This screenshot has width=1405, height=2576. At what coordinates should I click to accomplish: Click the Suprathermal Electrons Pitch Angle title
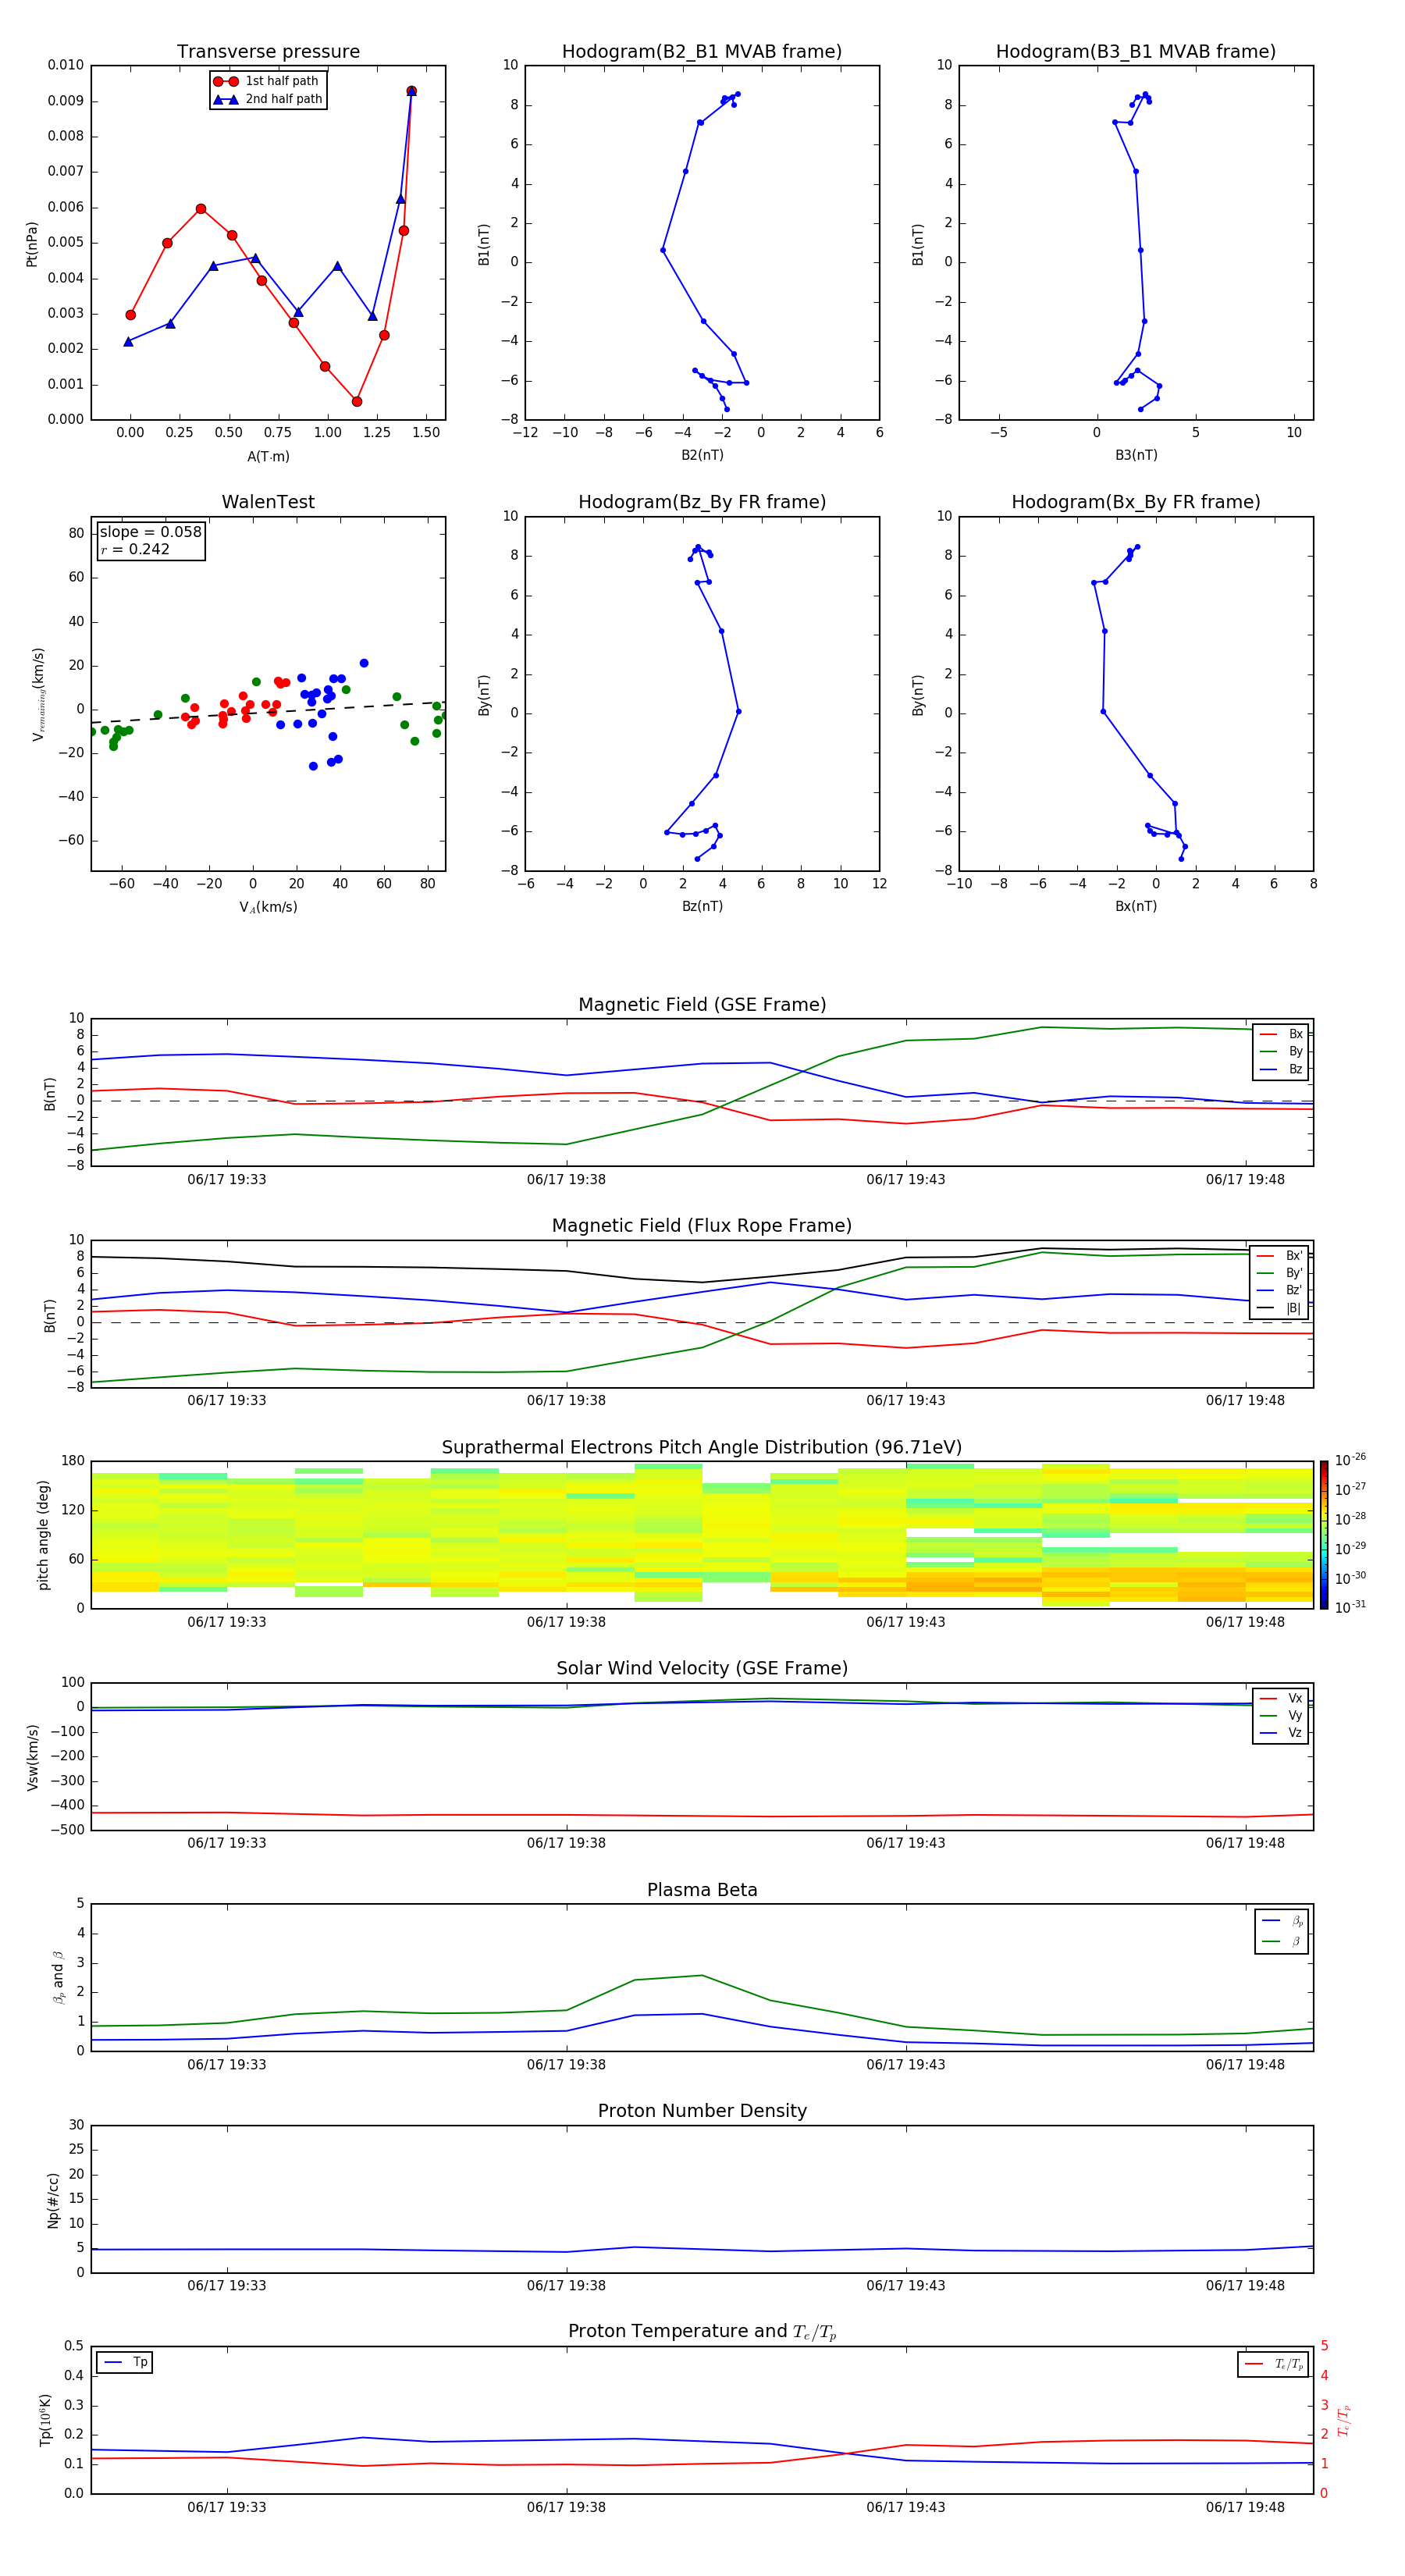pyautogui.click(x=702, y=1448)
